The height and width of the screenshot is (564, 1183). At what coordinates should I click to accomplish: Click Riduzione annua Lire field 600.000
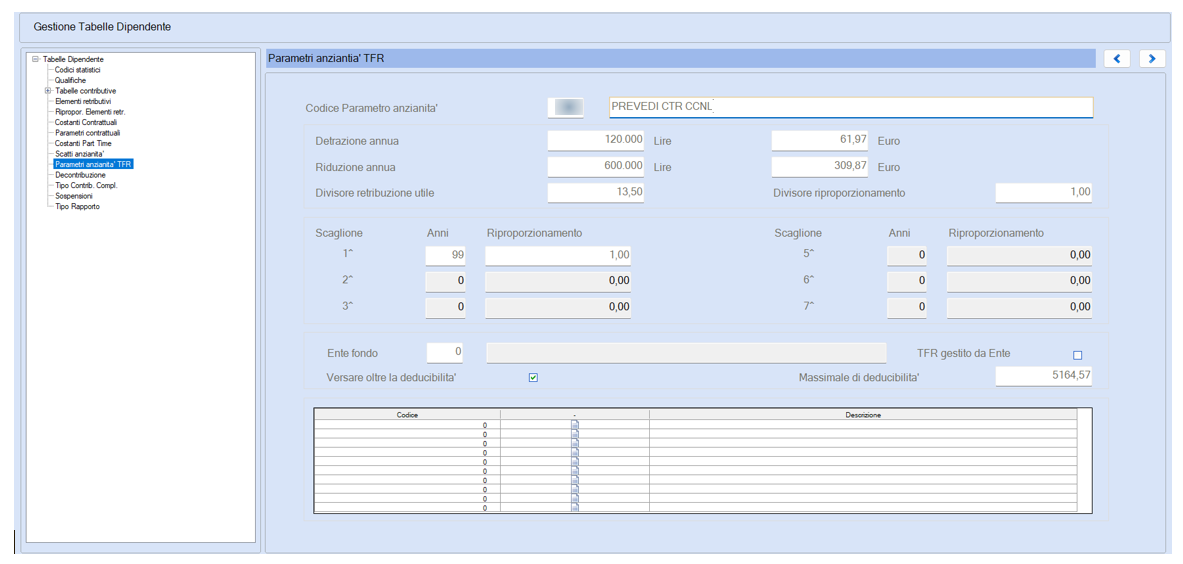596,167
